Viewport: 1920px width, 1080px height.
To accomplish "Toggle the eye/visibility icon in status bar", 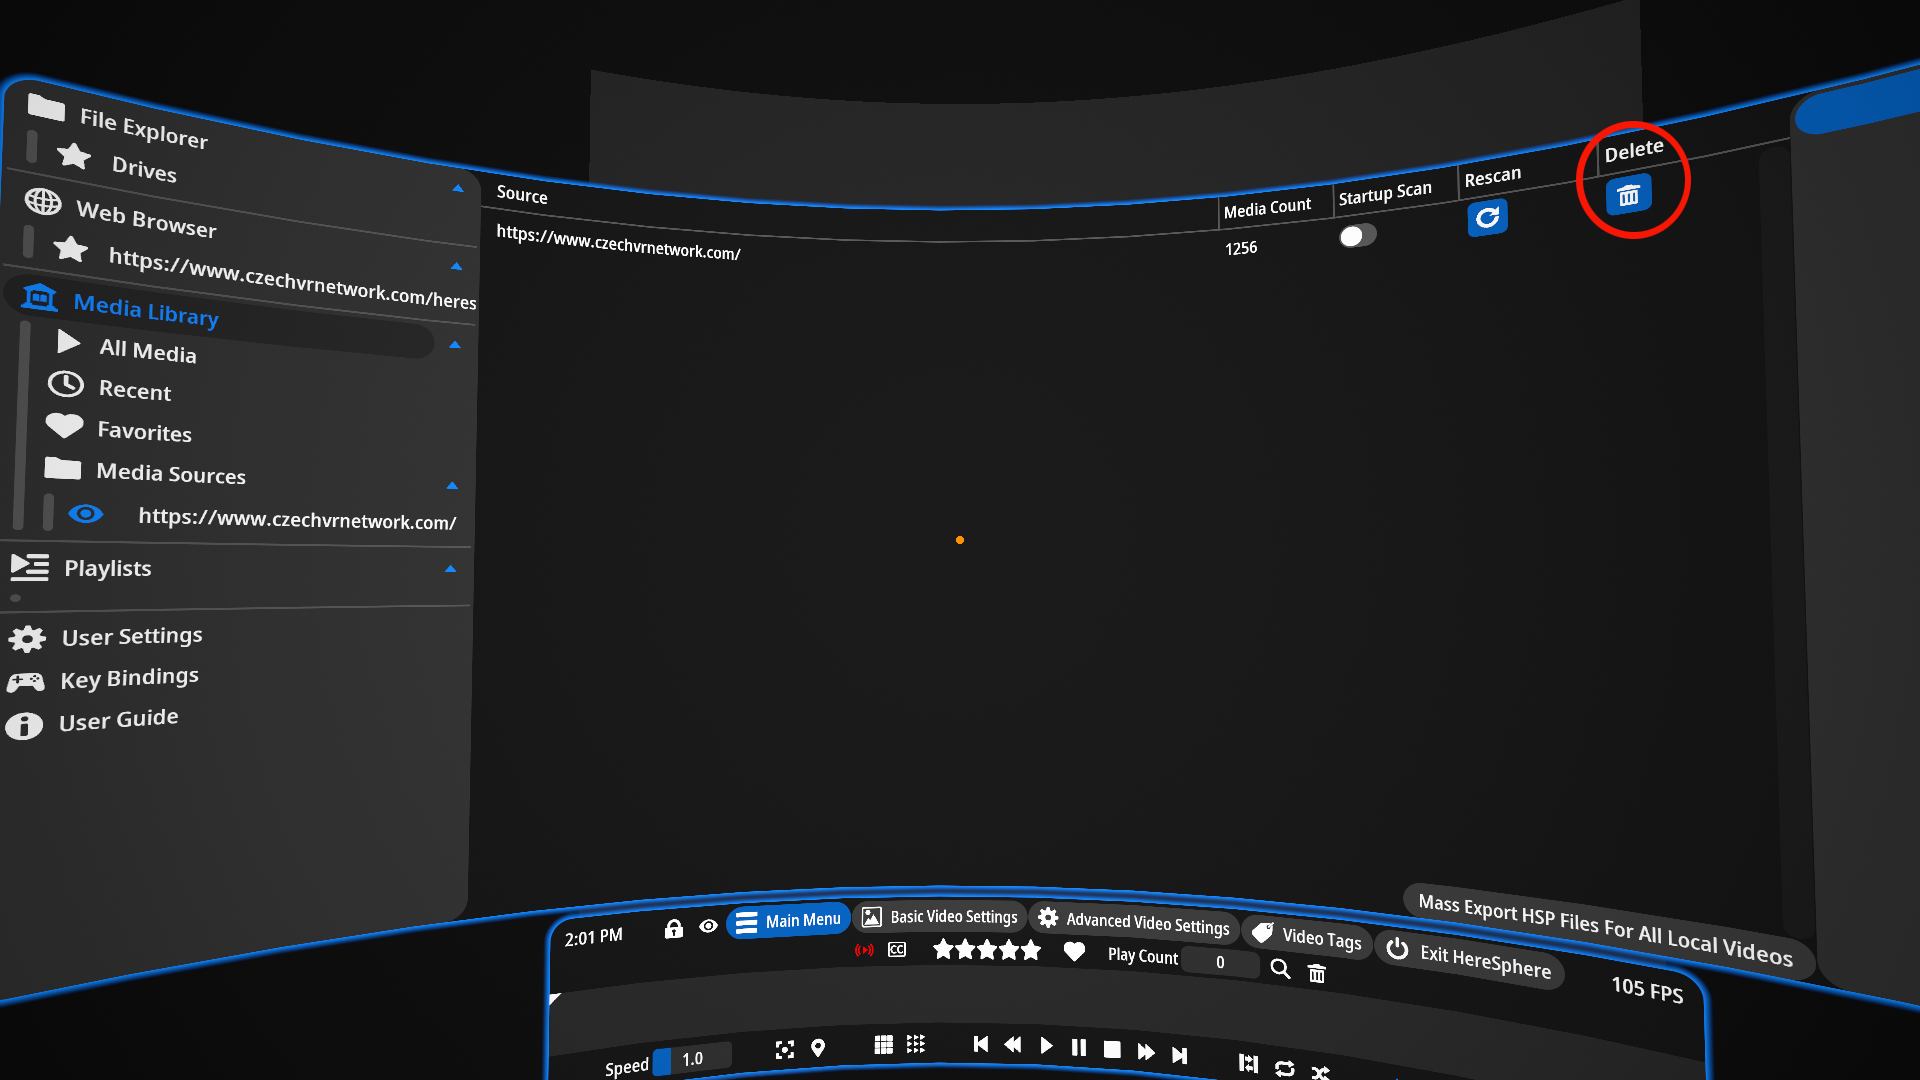I will (707, 927).
